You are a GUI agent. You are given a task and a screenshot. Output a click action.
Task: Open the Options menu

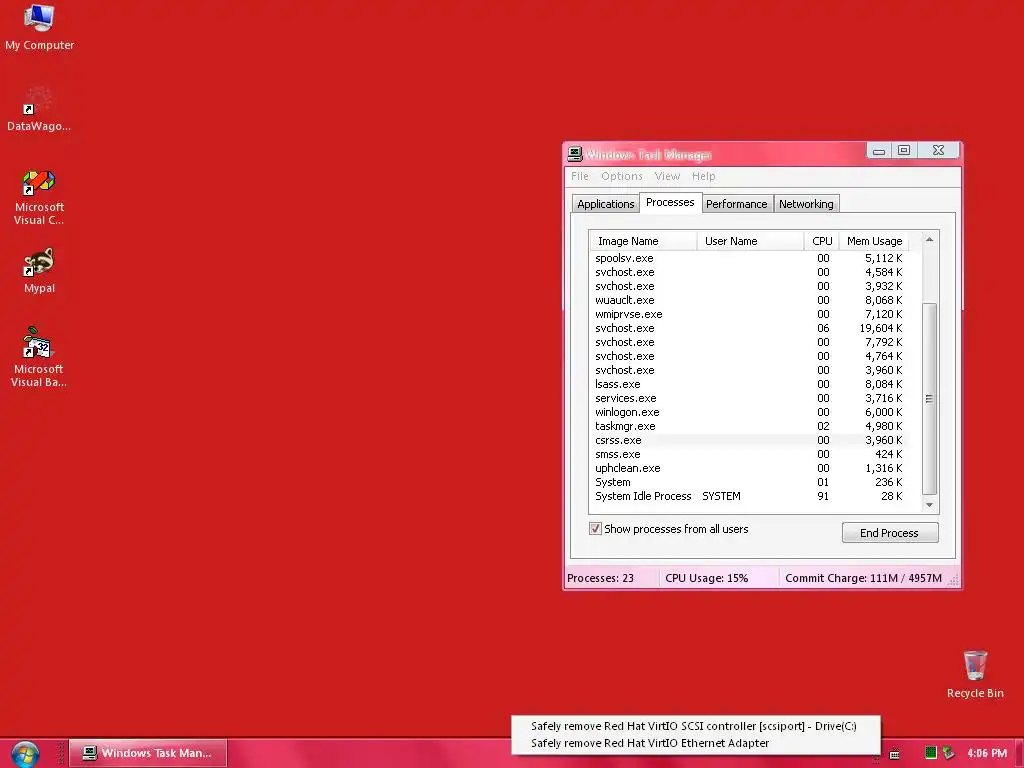click(x=622, y=176)
